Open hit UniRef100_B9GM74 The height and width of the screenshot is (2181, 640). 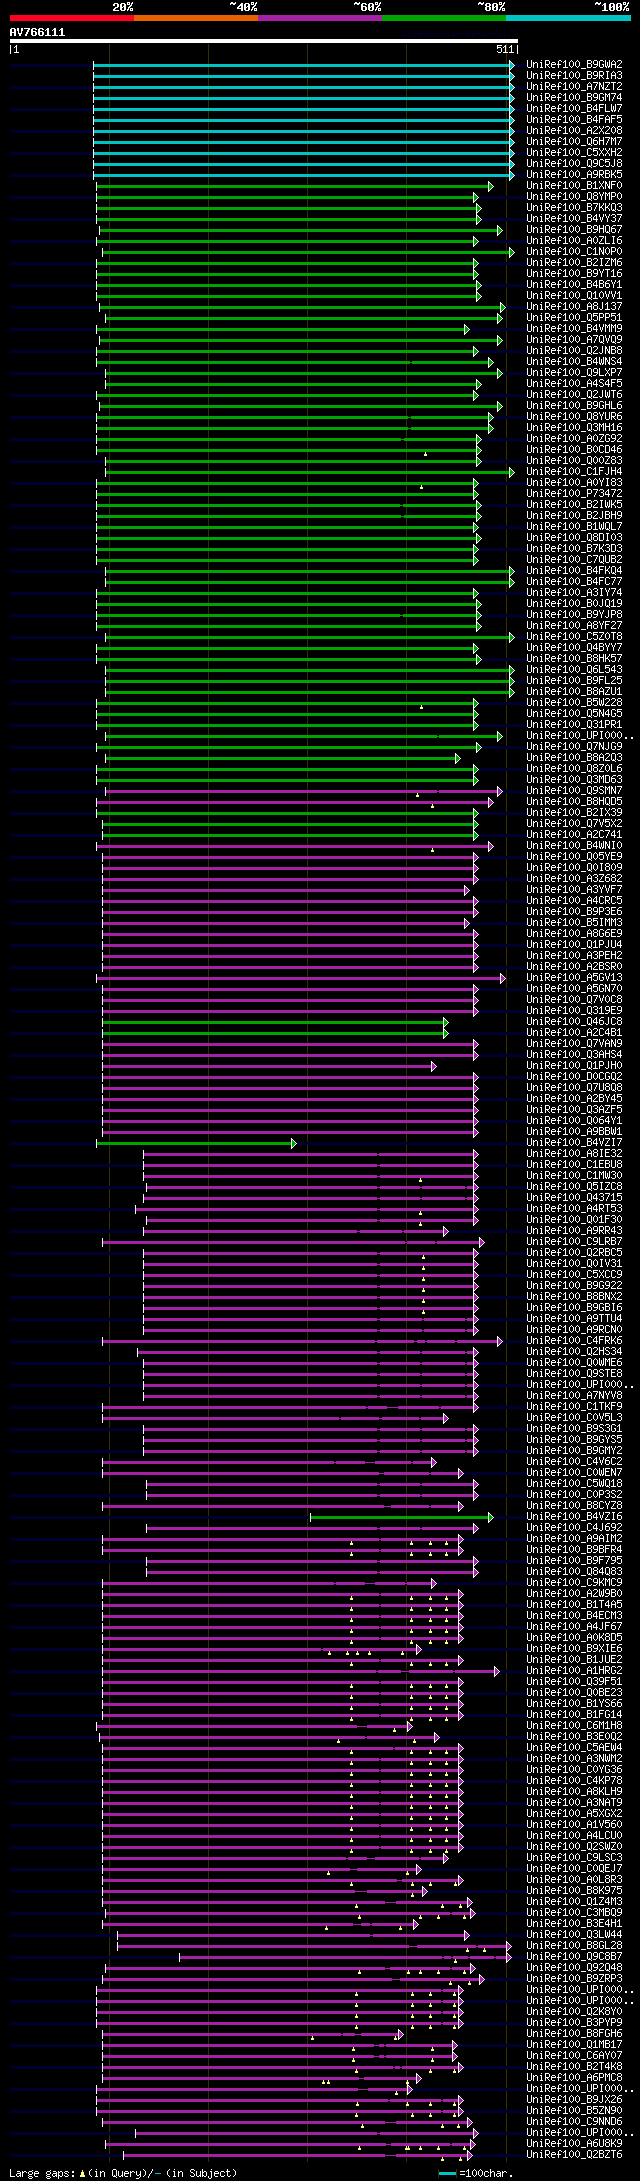[x=574, y=97]
